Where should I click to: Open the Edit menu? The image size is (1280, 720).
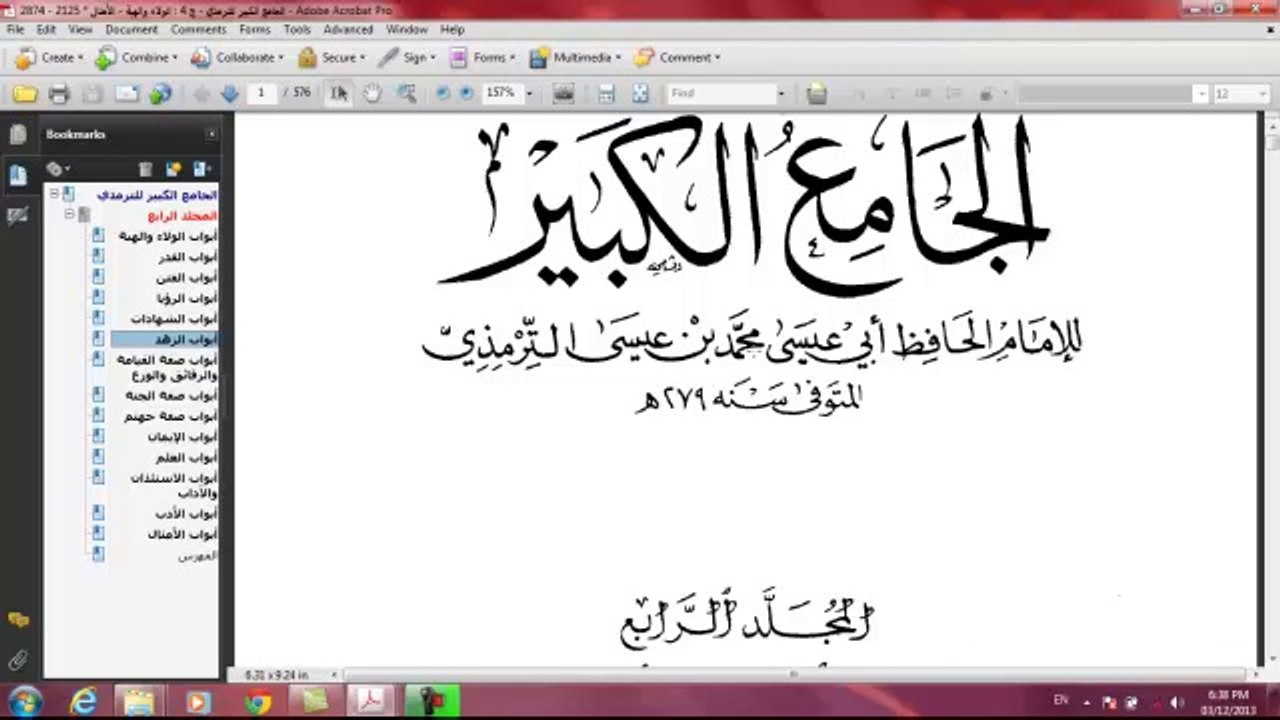[x=47, y=30]
